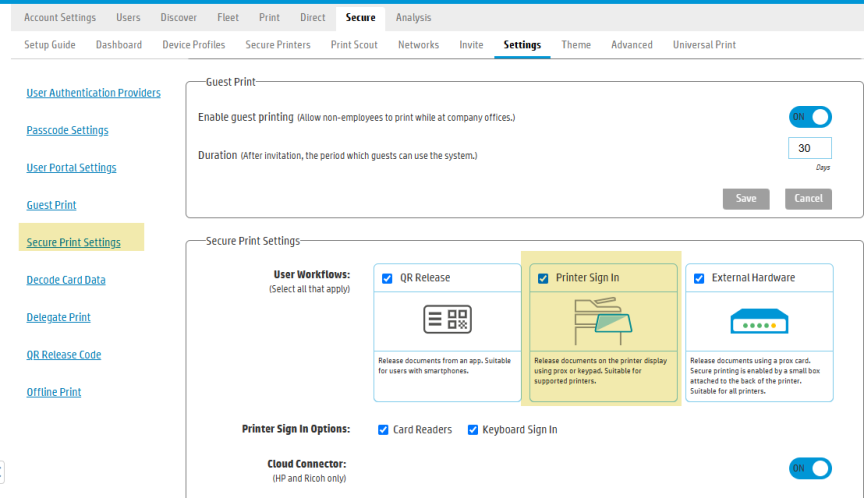Save the guest print settings
Viewport: 864px width, 498px height.
746,198
